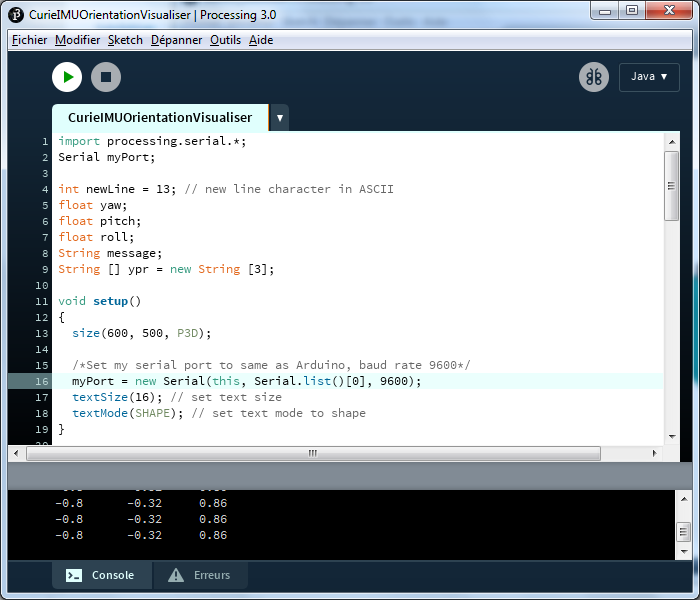Open the Sketch menu
This screenshot has width=700, height=600.
125,40
